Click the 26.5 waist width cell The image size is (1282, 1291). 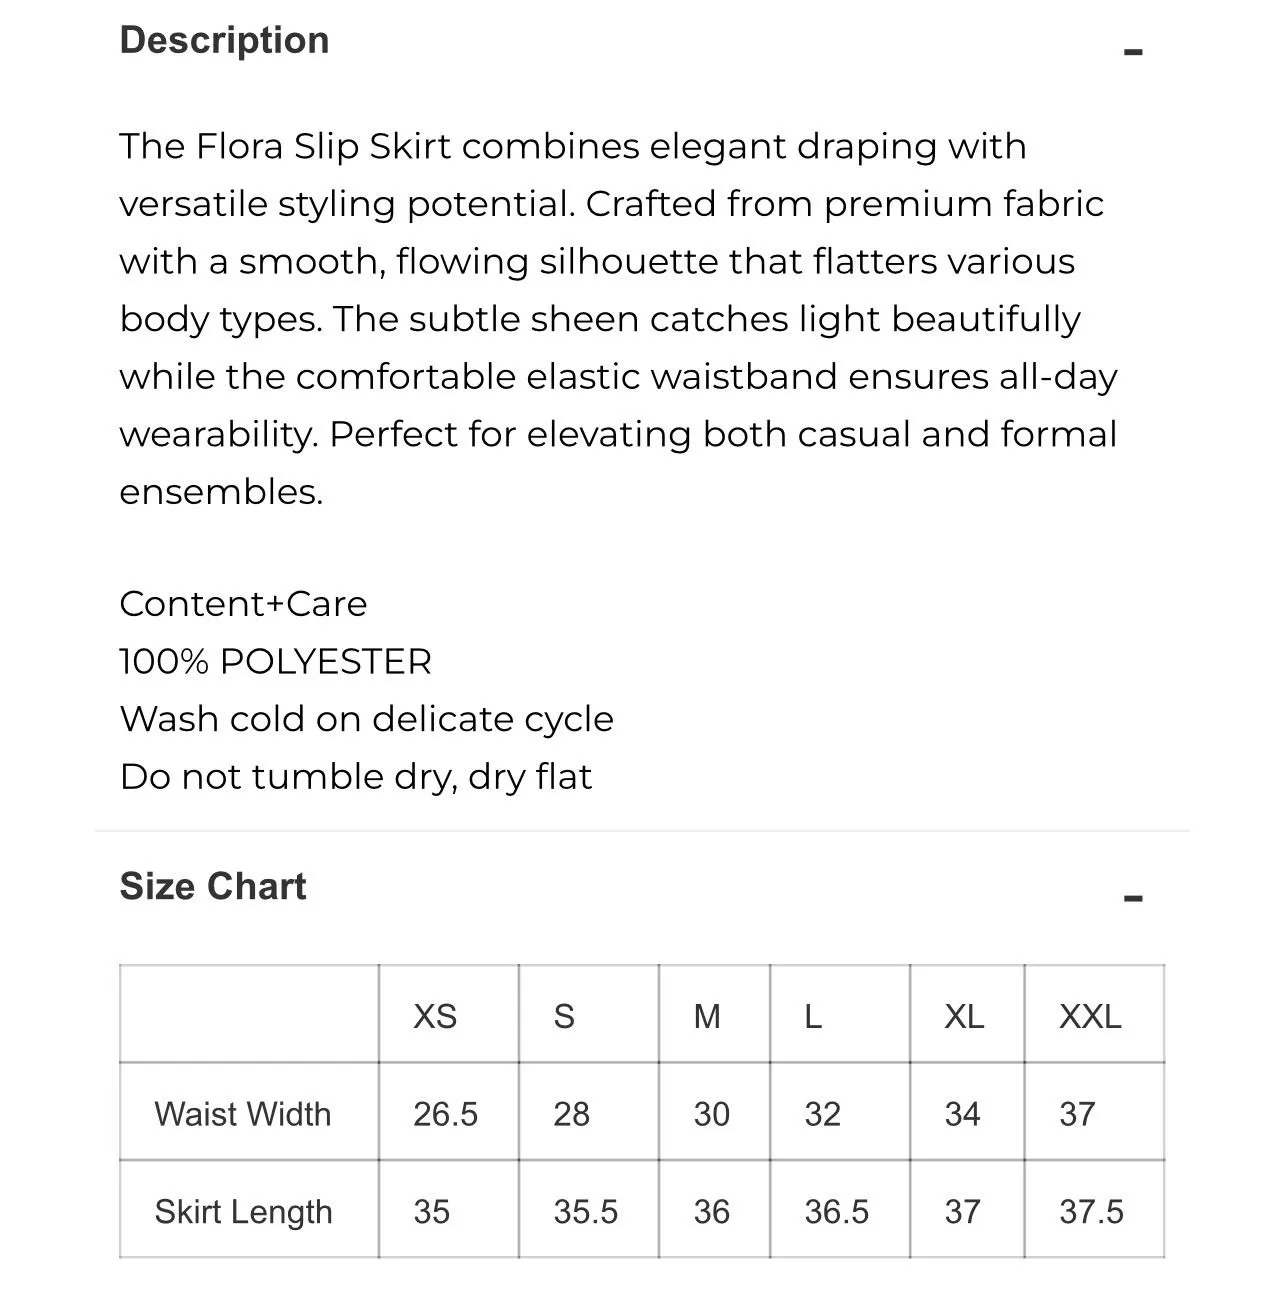click(x=446, y=1114)
